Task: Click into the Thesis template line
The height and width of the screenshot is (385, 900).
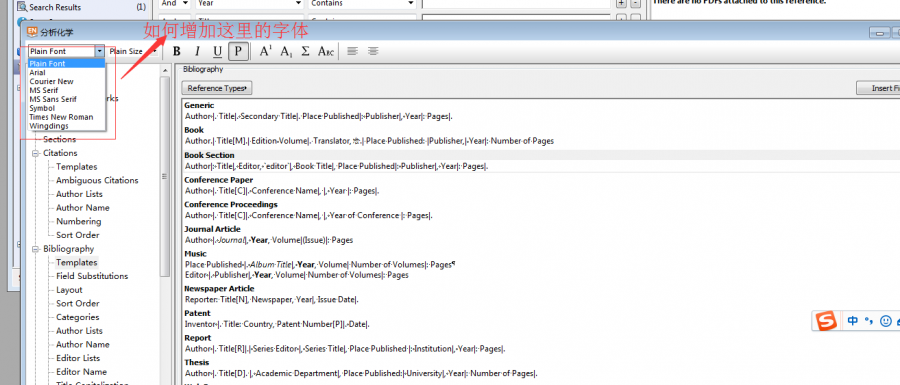Action: (360, 374)
